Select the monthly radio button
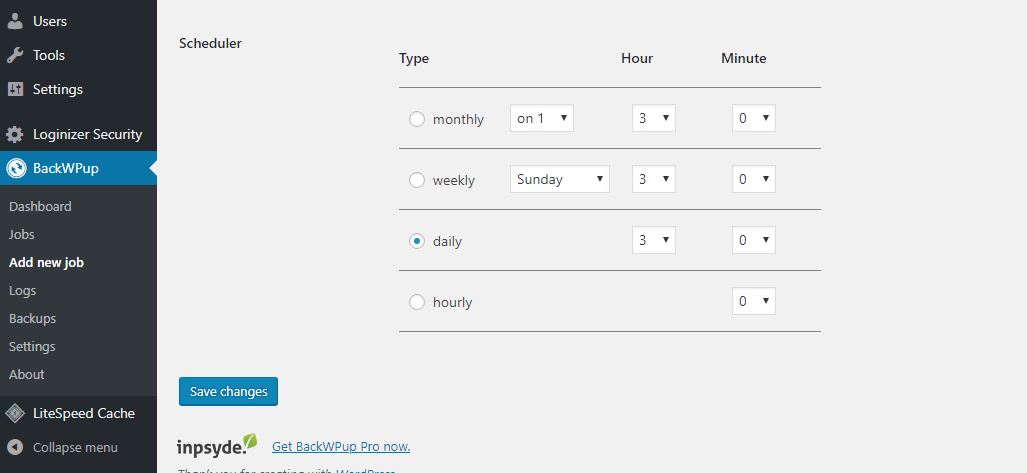1027x473 pixels. point(417,119)
